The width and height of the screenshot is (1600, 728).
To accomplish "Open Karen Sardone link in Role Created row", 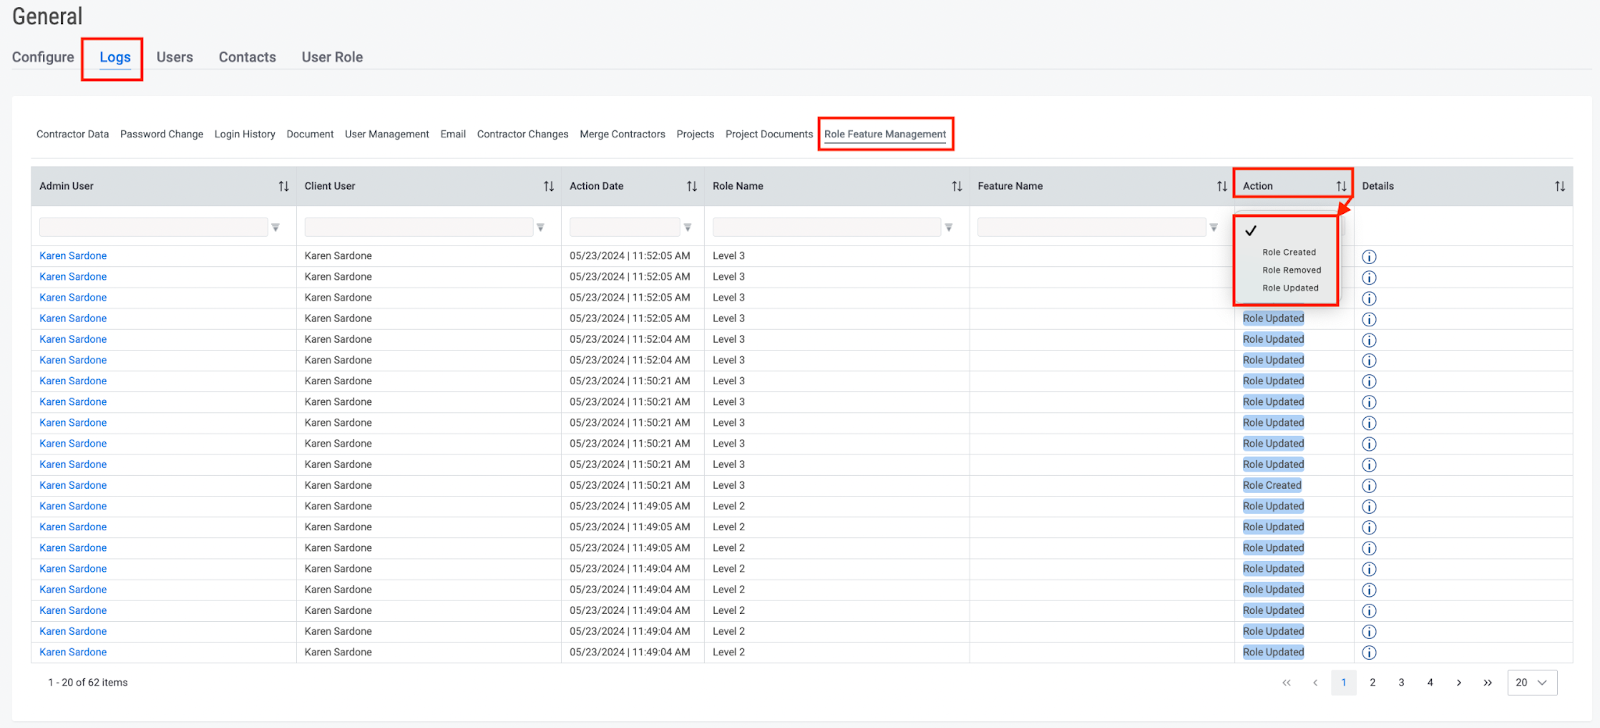I will tap(73, 486).
